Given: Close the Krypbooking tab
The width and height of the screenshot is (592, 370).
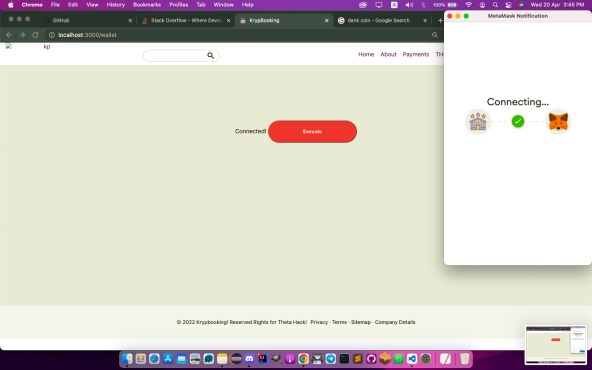Looking at the screenshot, I should [327, 20].
